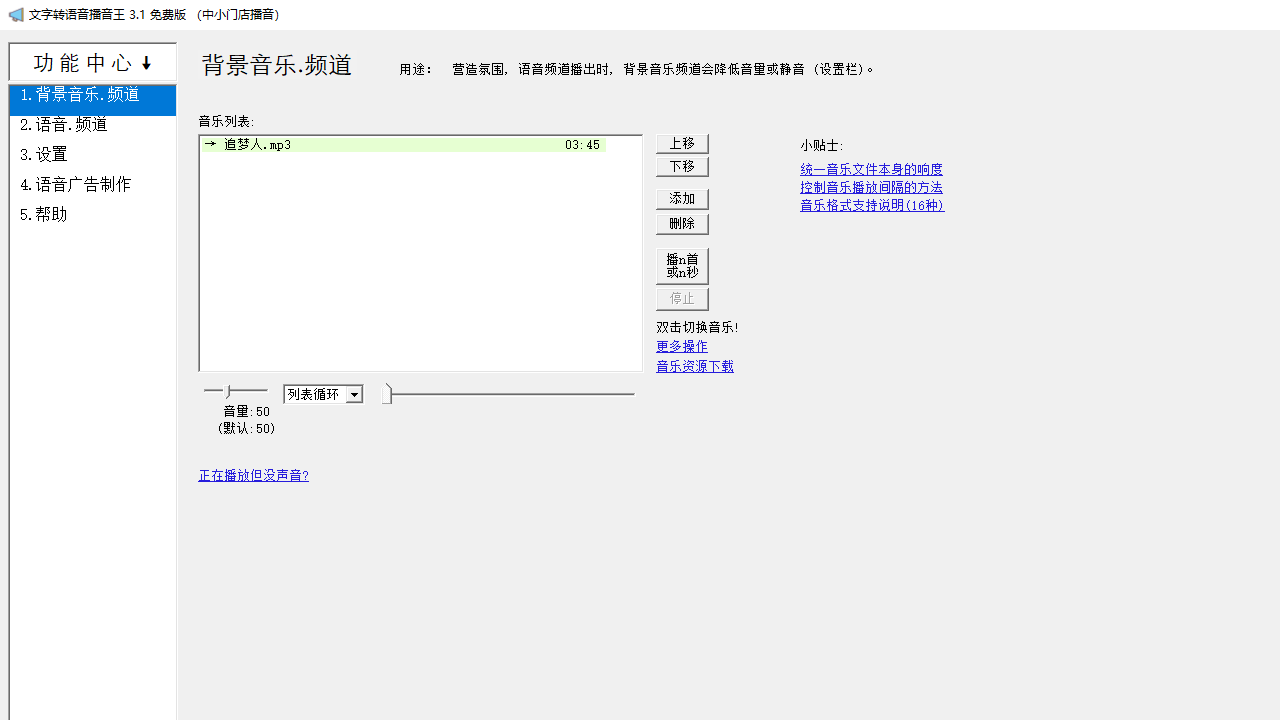Click the 播n首或n秒 button
1280x720 pixels.
[x=682, y=266]
